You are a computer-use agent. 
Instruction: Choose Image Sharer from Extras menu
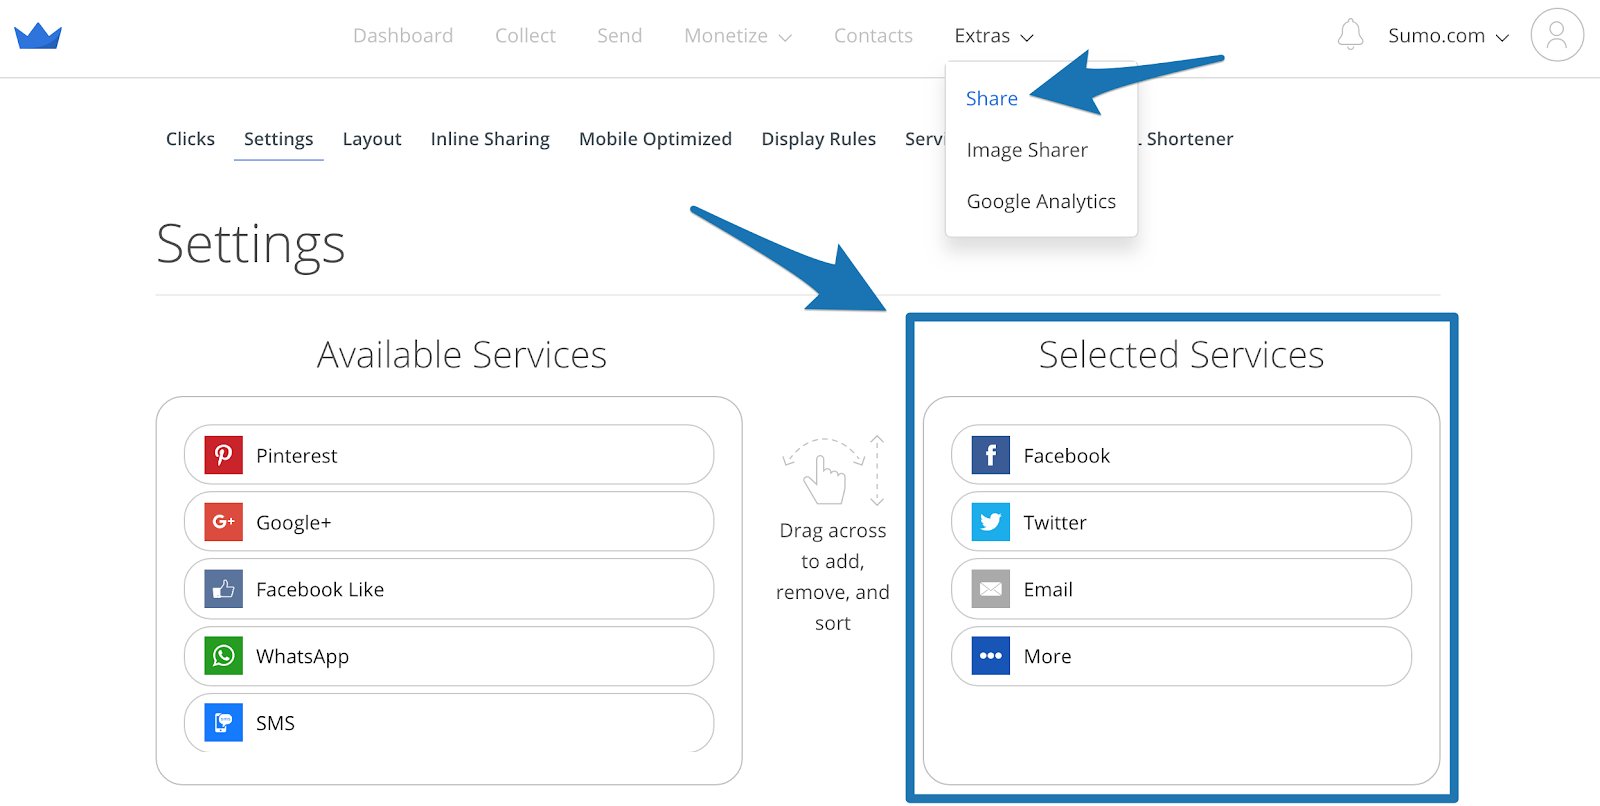(1027, 150)
